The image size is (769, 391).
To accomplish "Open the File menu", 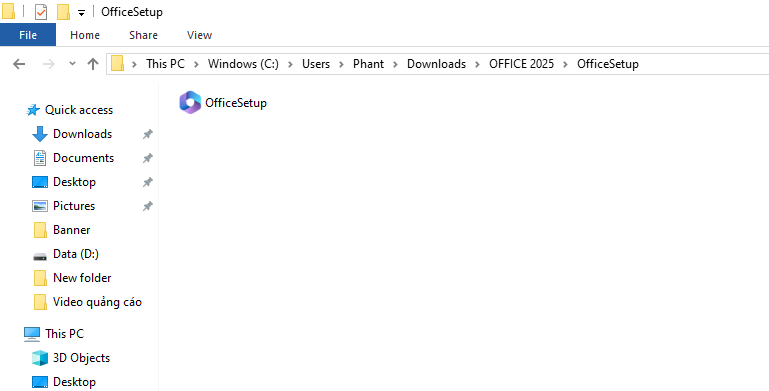I will 28,35.
